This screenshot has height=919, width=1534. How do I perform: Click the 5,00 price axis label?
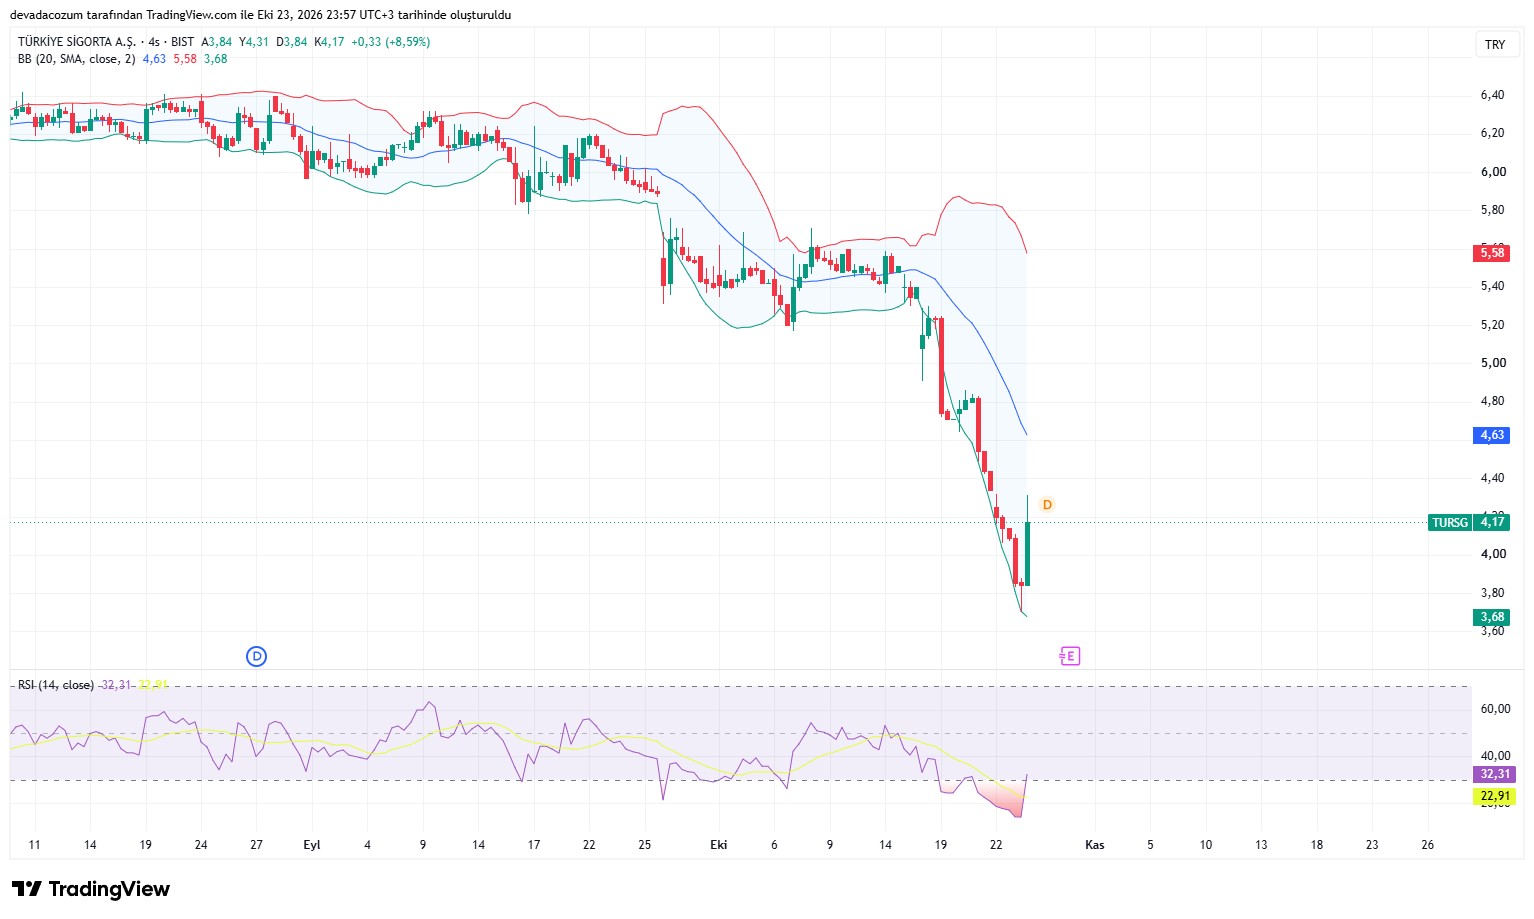click(x=1493, y=363)
